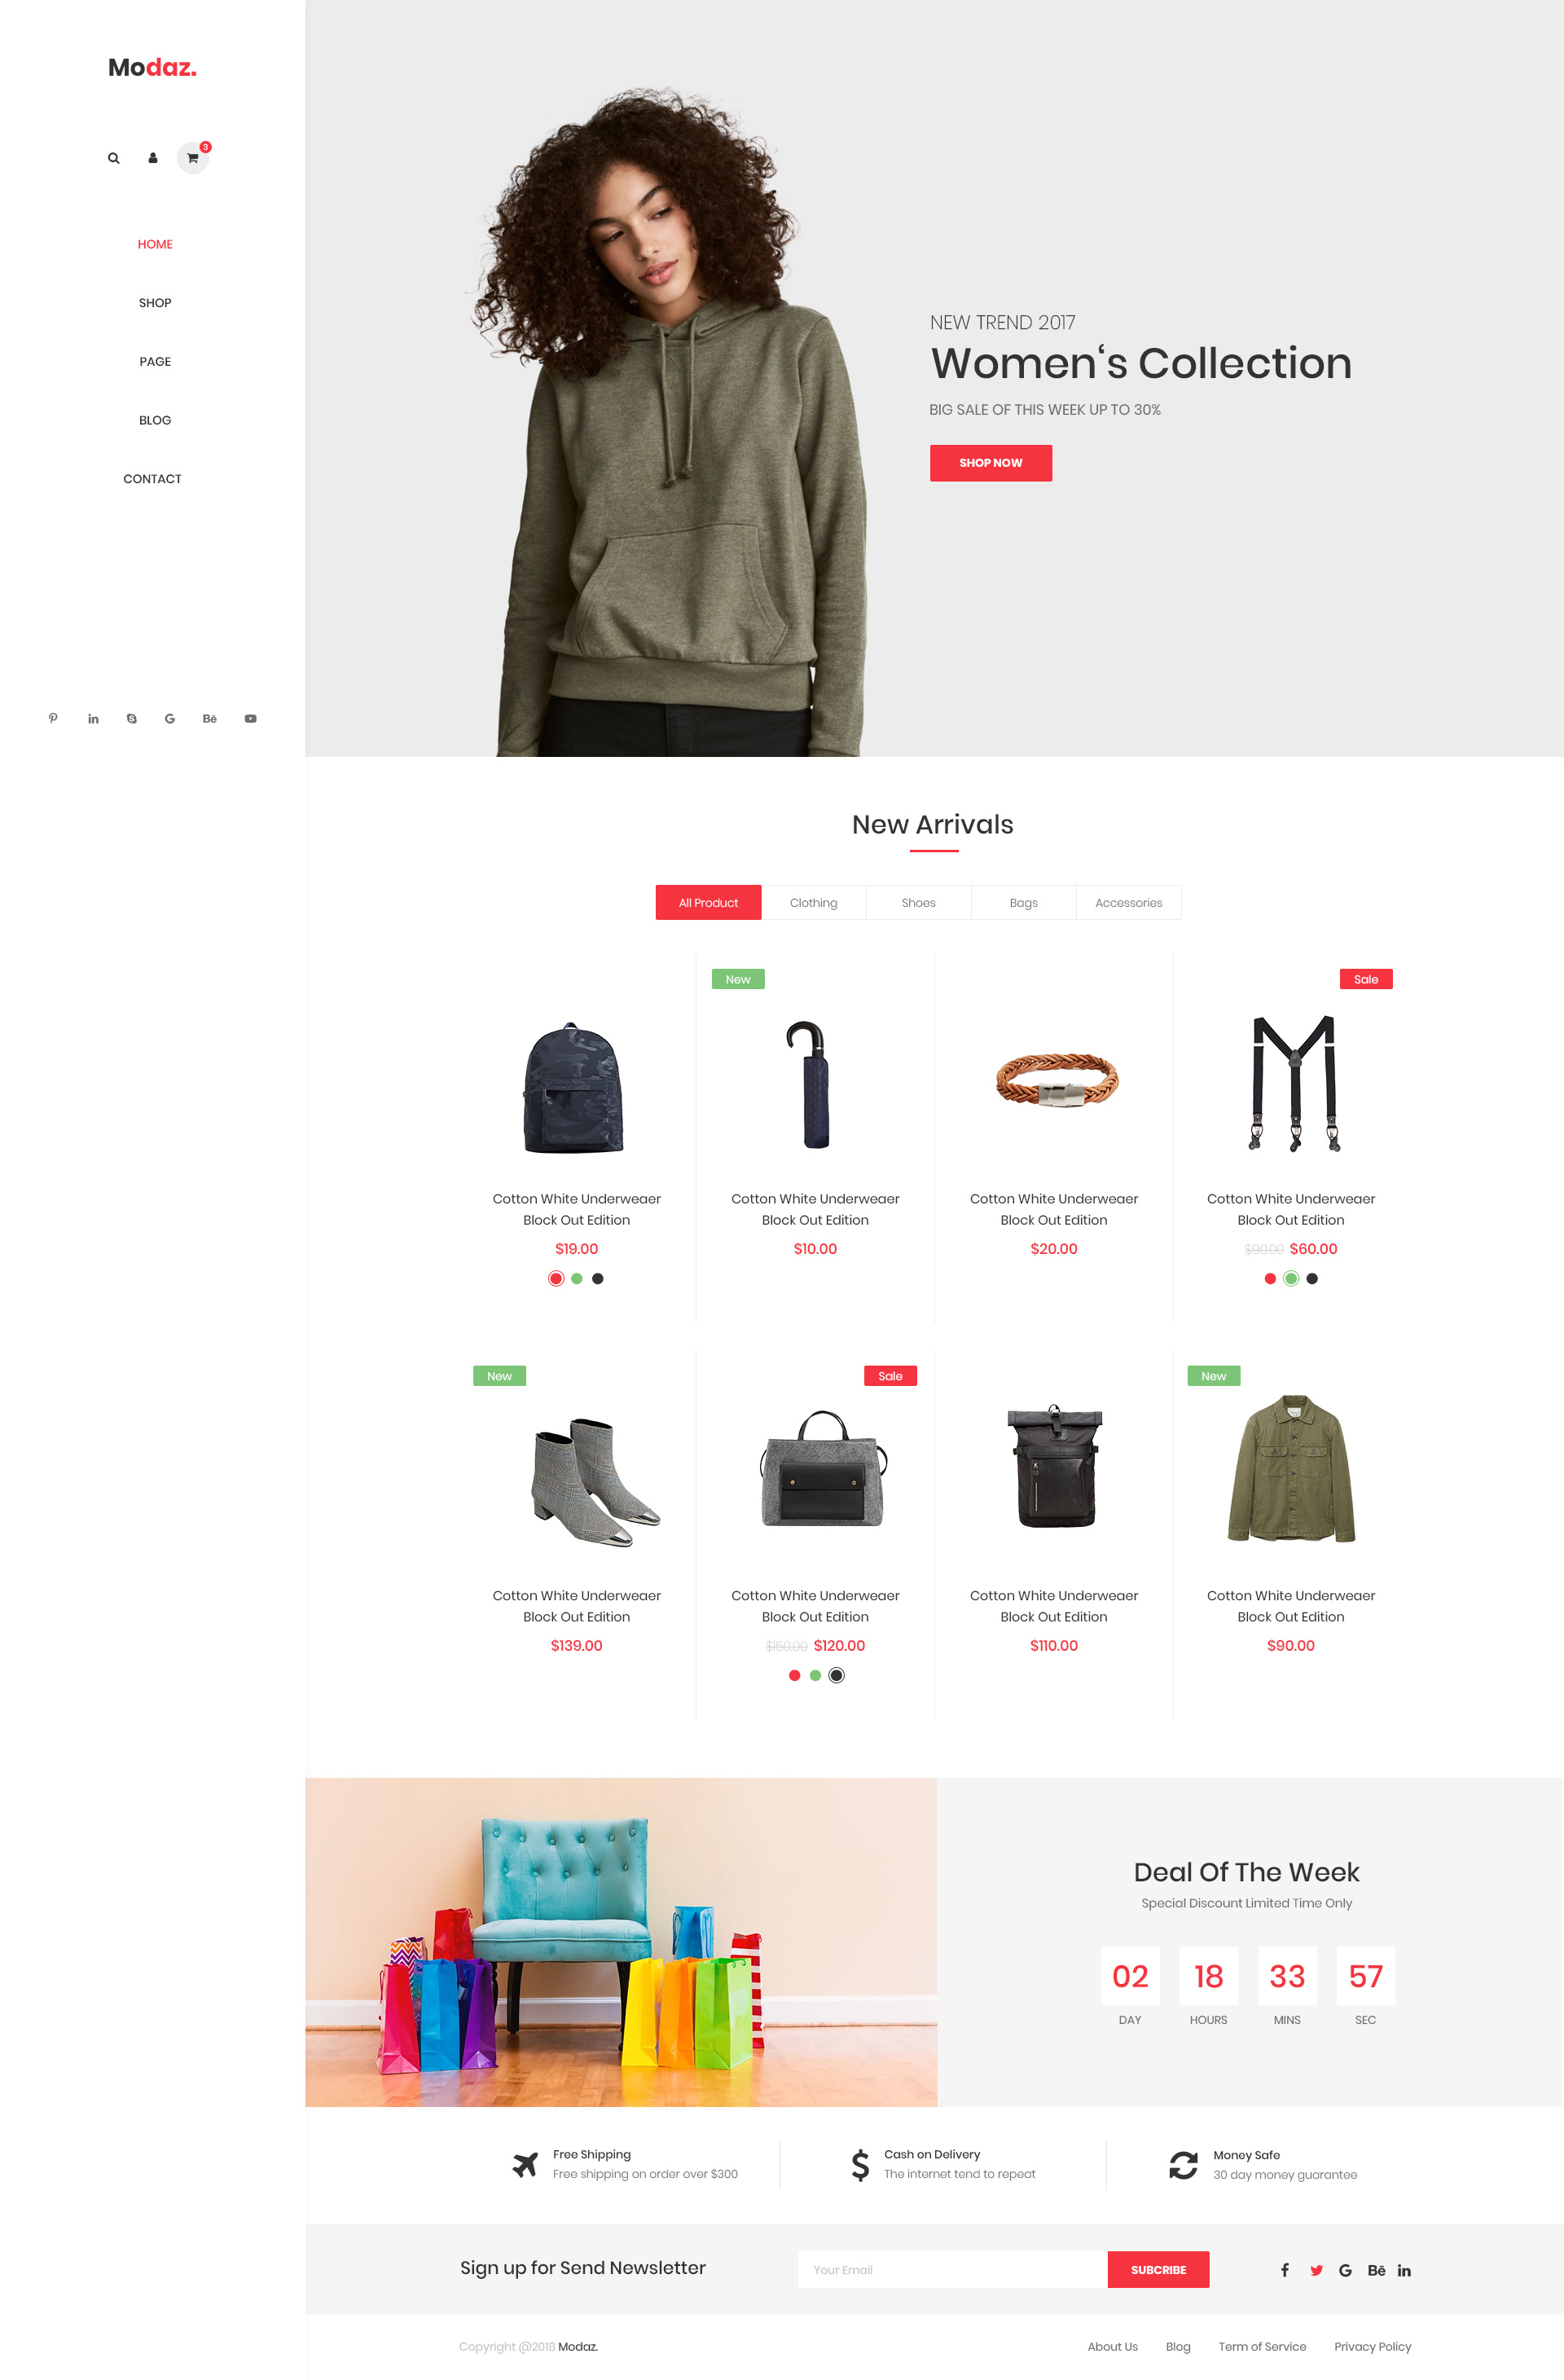Go to the CONTACT menu item
Viewport: 1564px width, 2380px height.
coord(153,479)
